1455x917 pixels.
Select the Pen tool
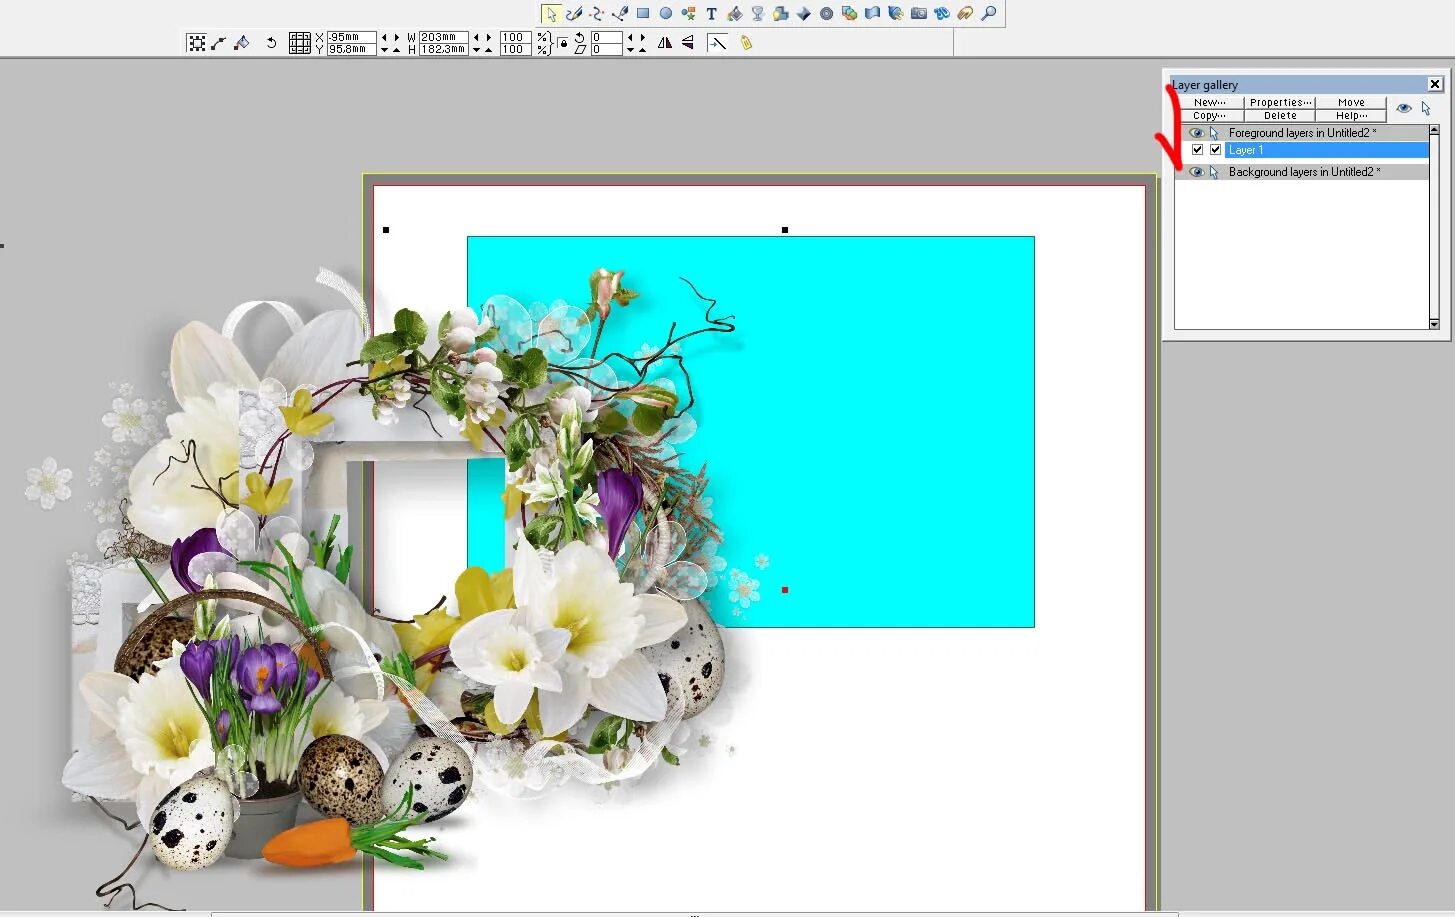620,14
